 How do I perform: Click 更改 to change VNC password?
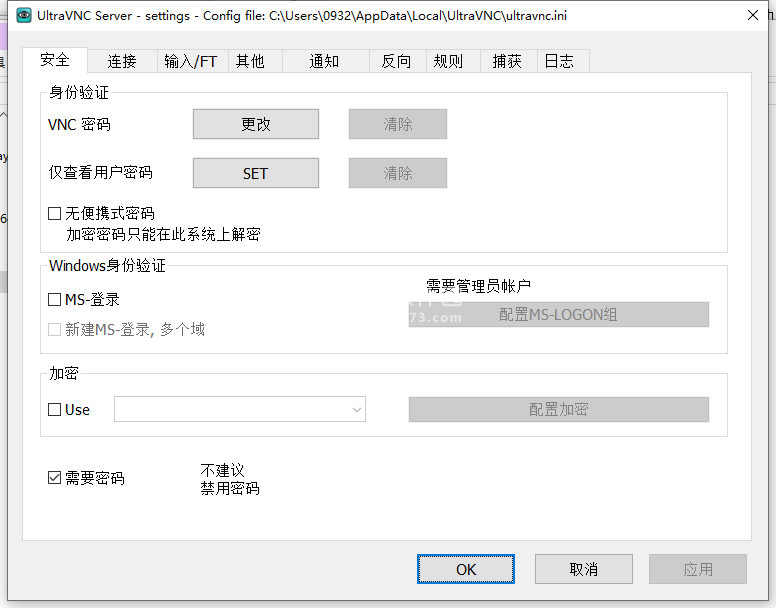(256, 124)
